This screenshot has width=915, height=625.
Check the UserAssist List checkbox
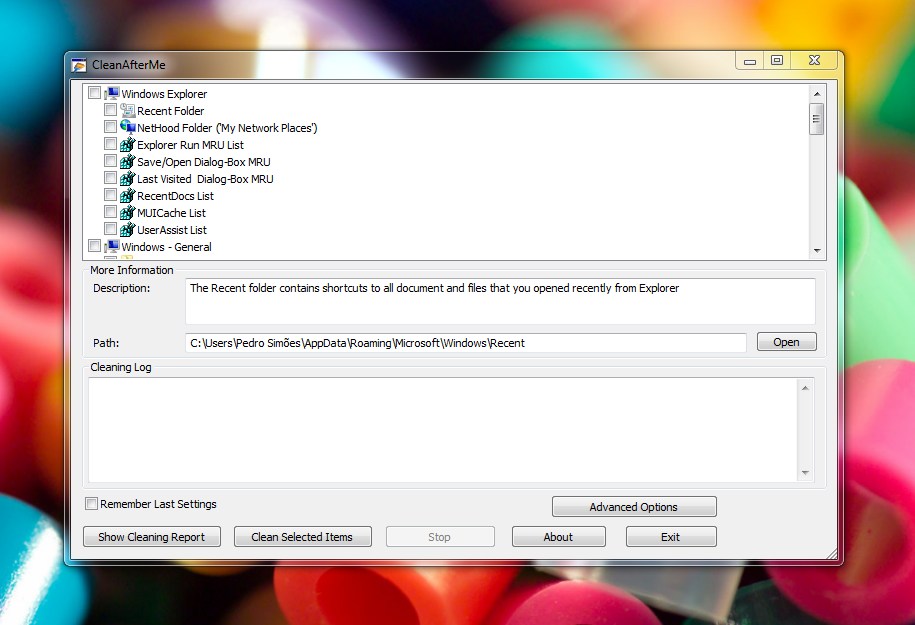(x=110, y=228)
